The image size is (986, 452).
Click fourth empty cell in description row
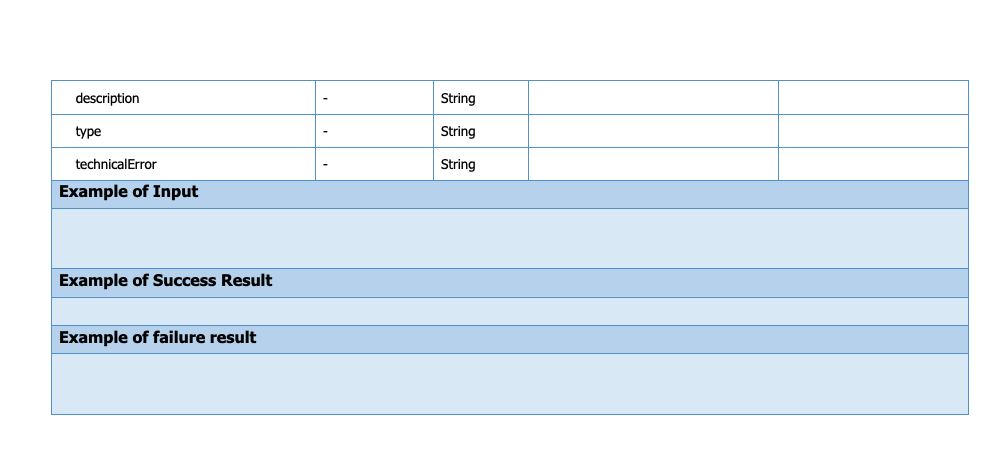pyautogui.click(x=652, y=98)
